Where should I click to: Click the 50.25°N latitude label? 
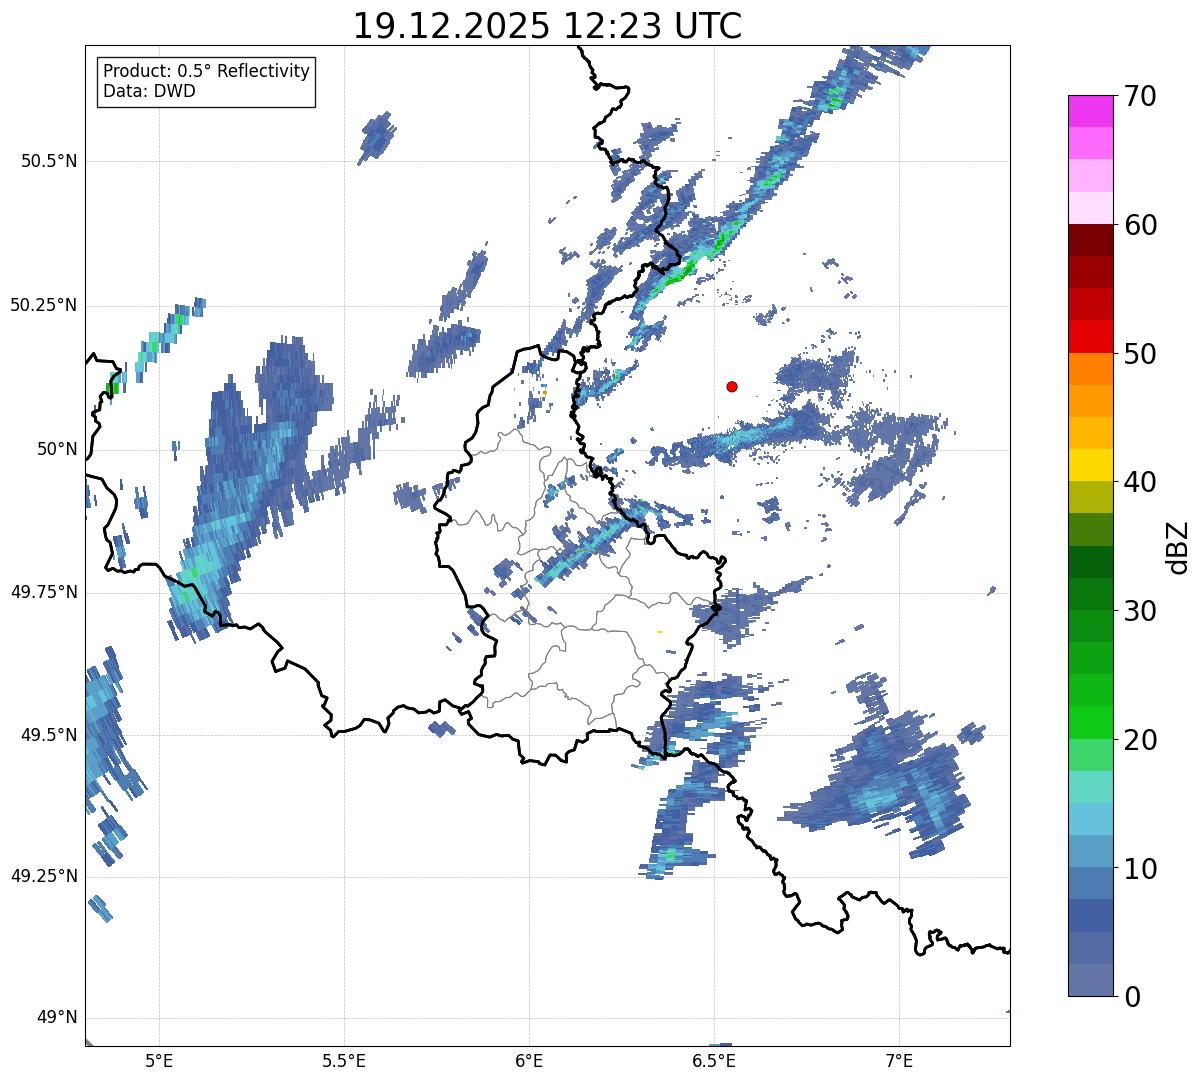[44, 305]
